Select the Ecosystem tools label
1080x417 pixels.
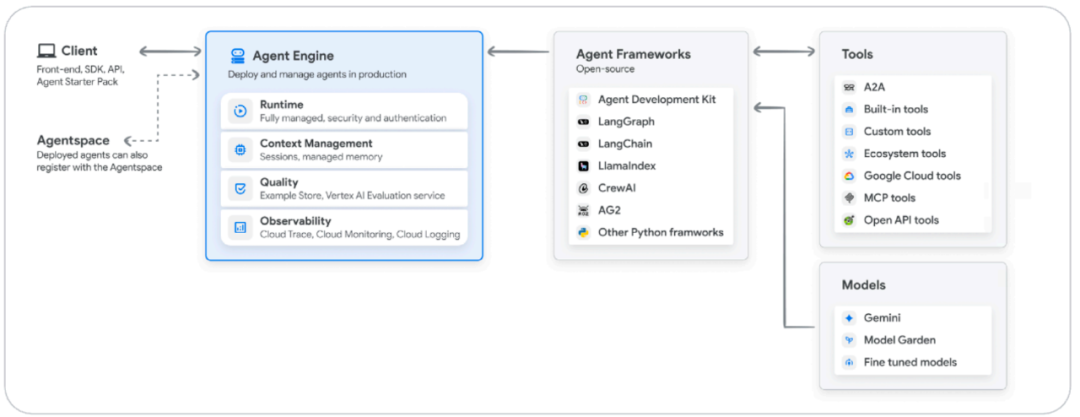point(905,153)
